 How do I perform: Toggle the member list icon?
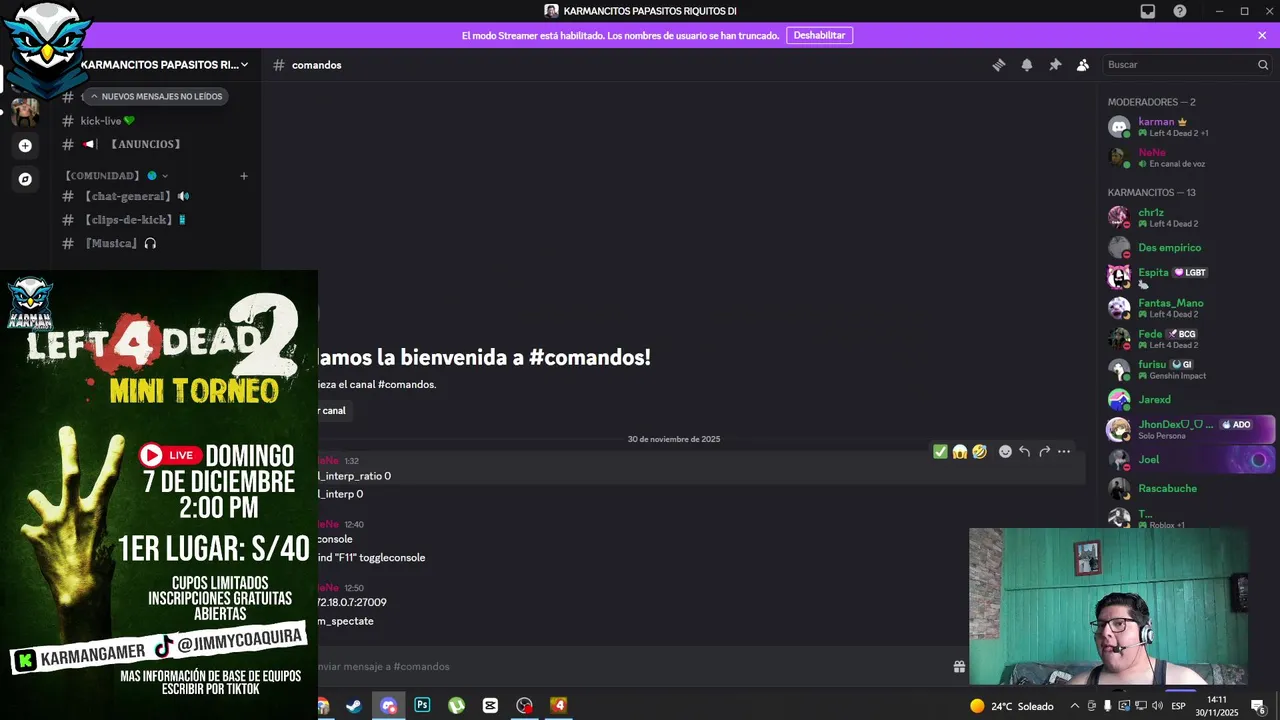click(1082, 65)
